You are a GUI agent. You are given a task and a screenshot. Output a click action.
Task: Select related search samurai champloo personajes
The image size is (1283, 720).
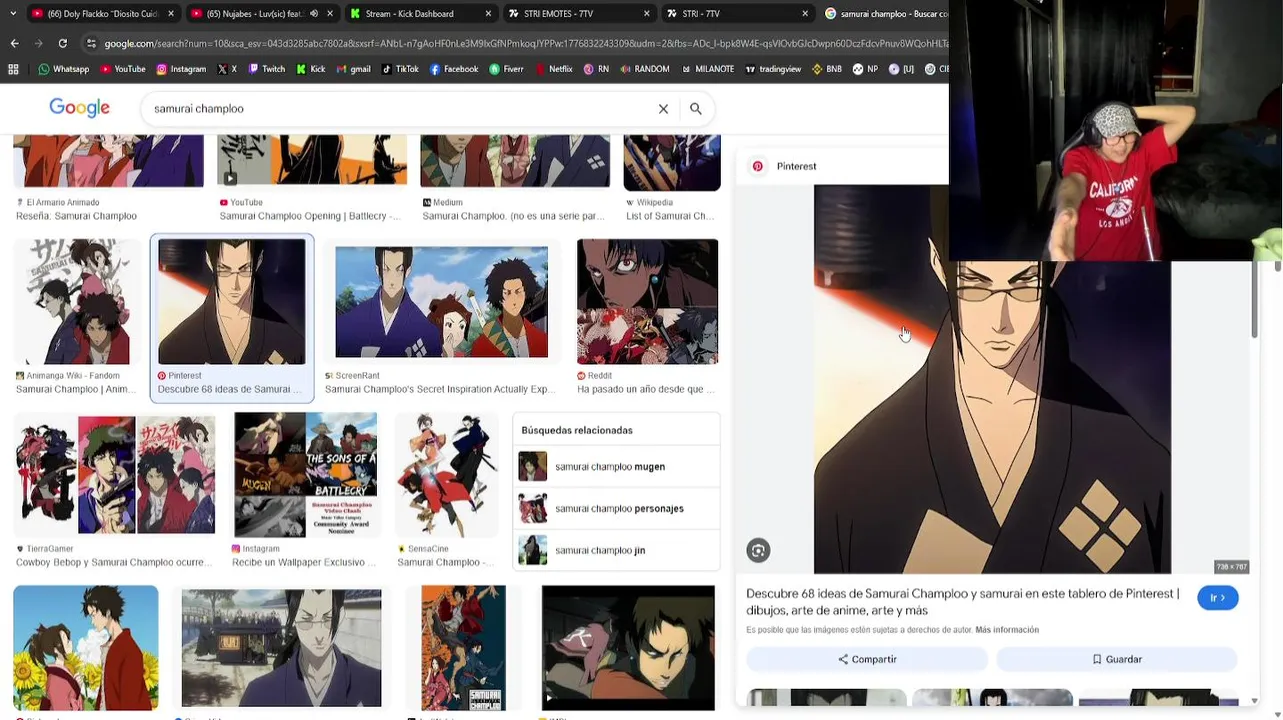(616, 508)
